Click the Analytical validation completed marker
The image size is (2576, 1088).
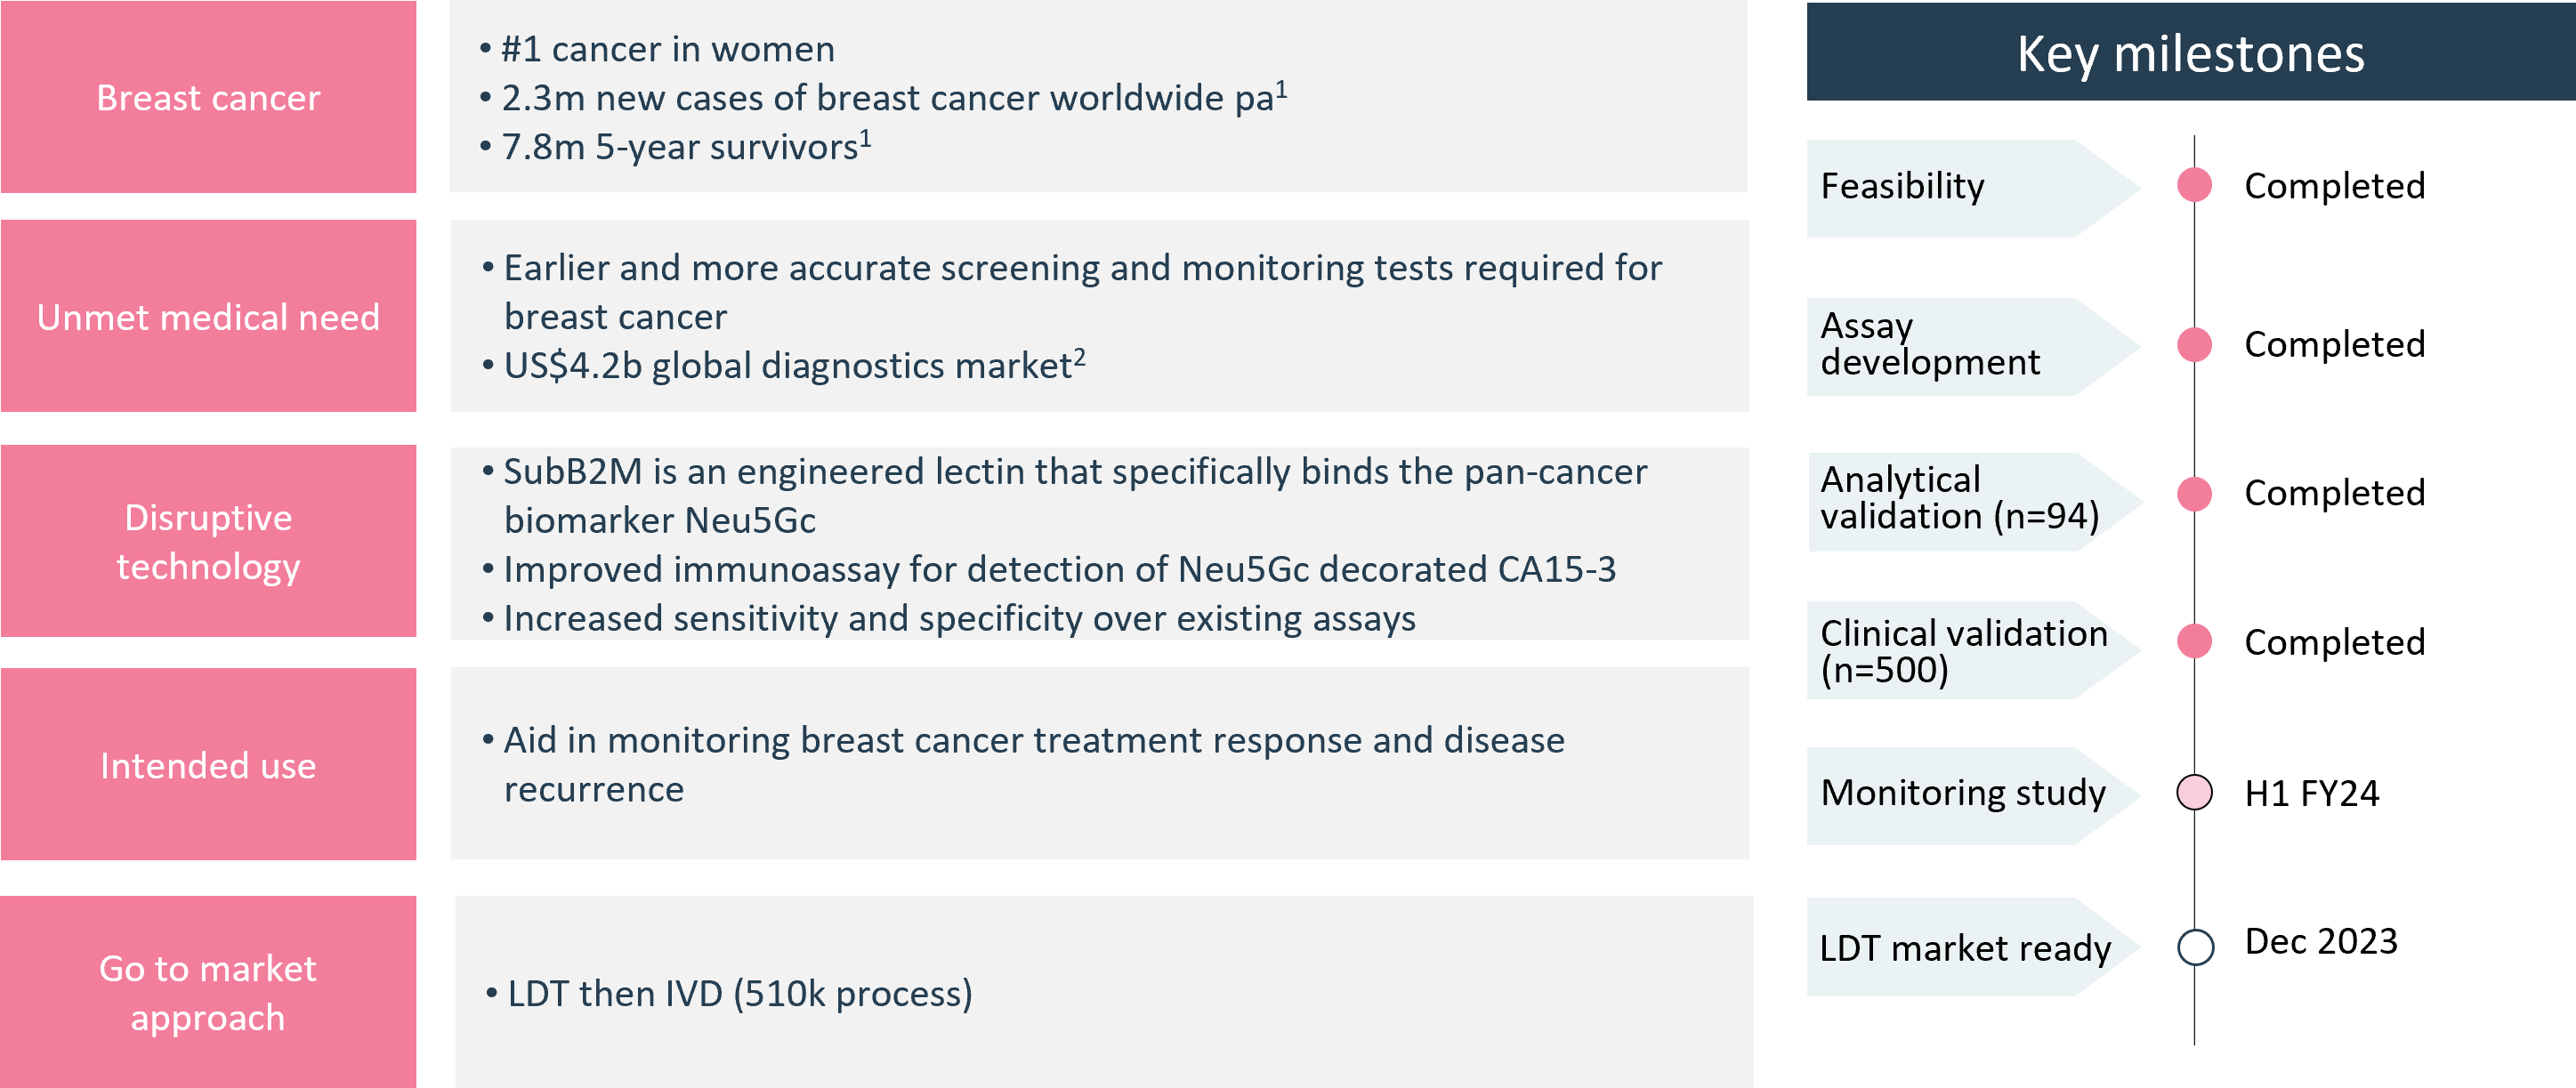tap(2194, 493)
